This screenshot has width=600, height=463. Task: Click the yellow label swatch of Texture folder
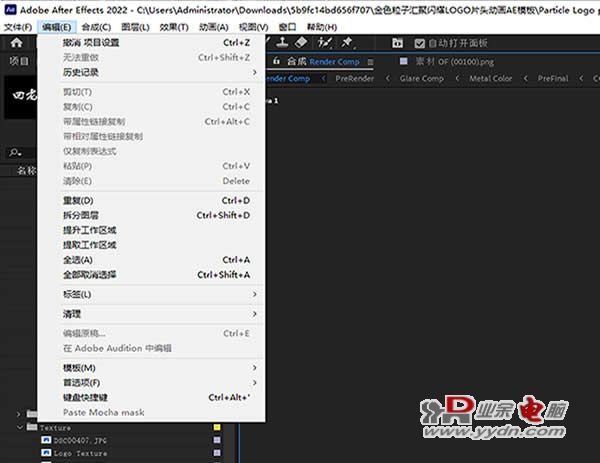tap(217, 427)
